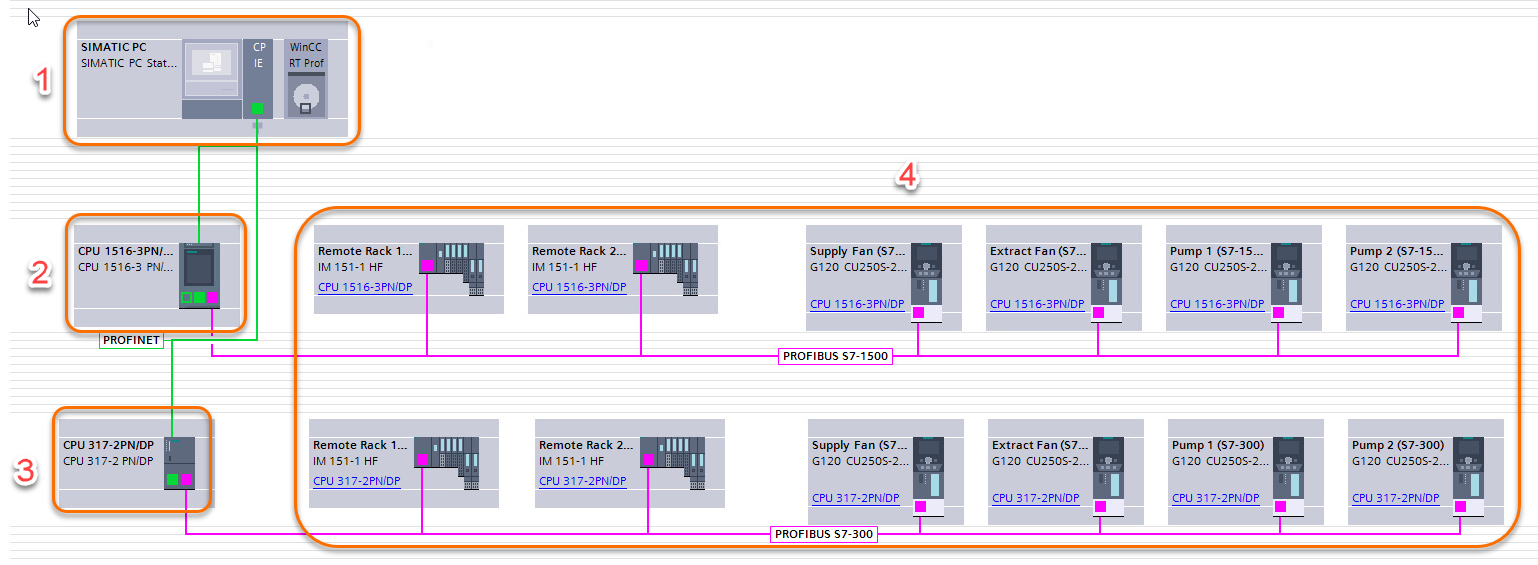Viewport: 1538px width, 565px height.
Task: Open CPU 1516-3PN/DP link under Remote Rack 2
Action: [x=578, y=287]
